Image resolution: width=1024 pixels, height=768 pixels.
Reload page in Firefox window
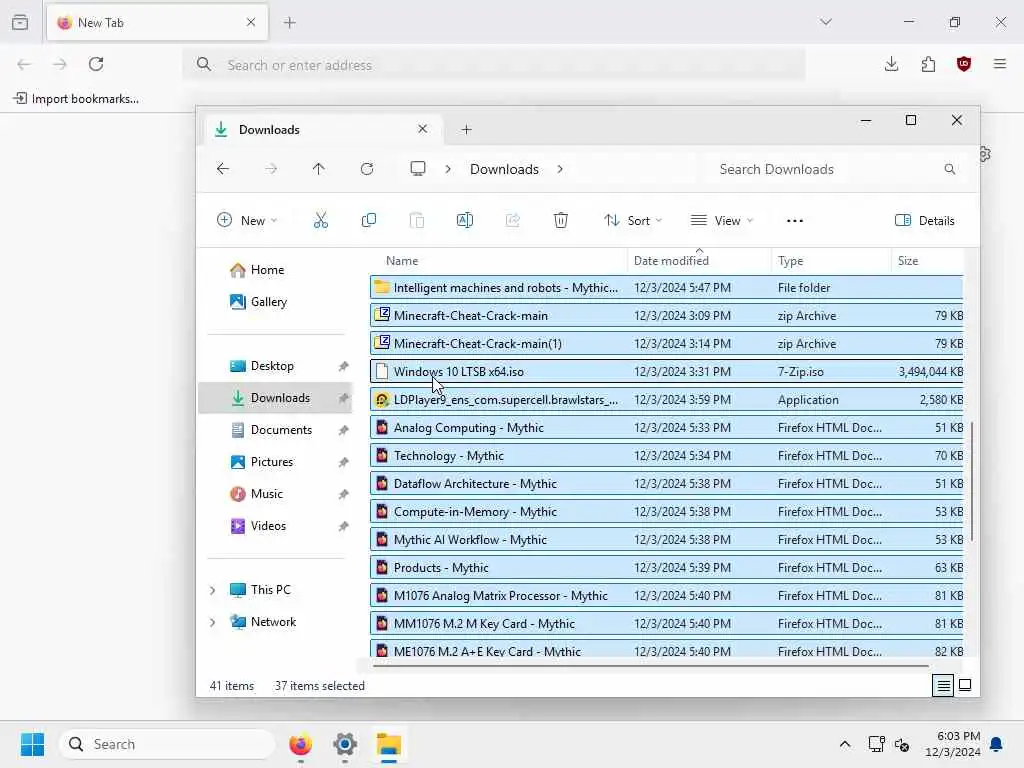click(96, 64)
